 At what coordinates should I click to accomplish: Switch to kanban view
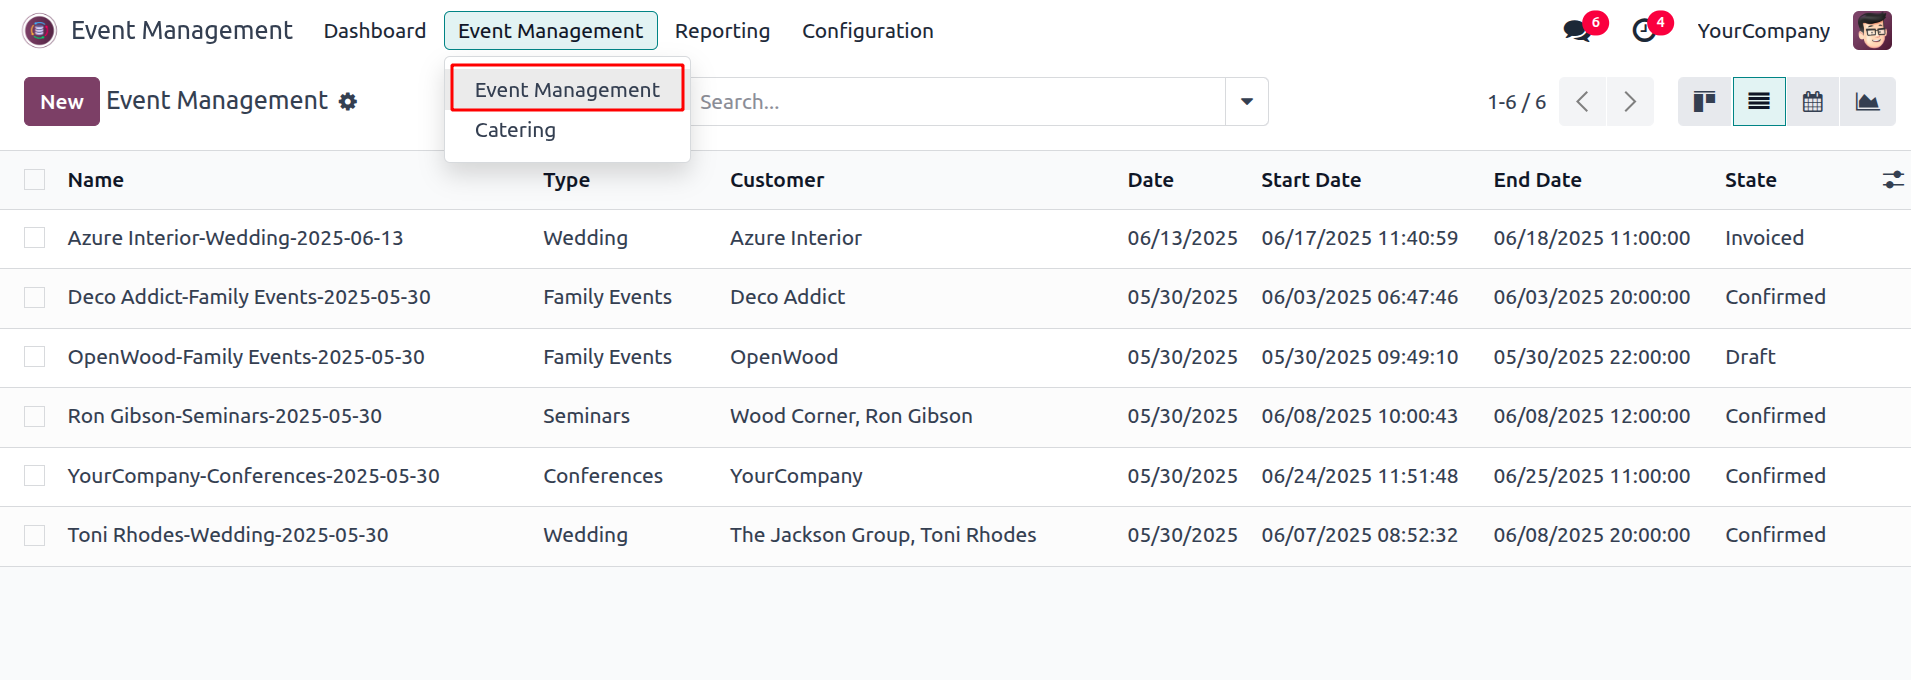click(x=1704, y=102)
